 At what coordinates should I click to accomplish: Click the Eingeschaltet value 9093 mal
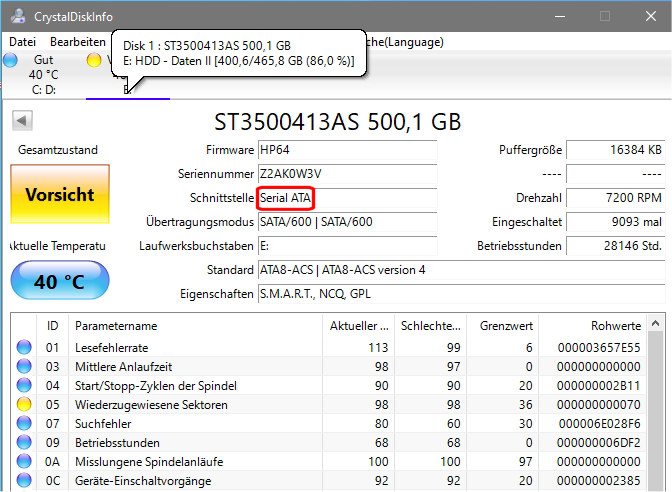(x=616, y=222)
